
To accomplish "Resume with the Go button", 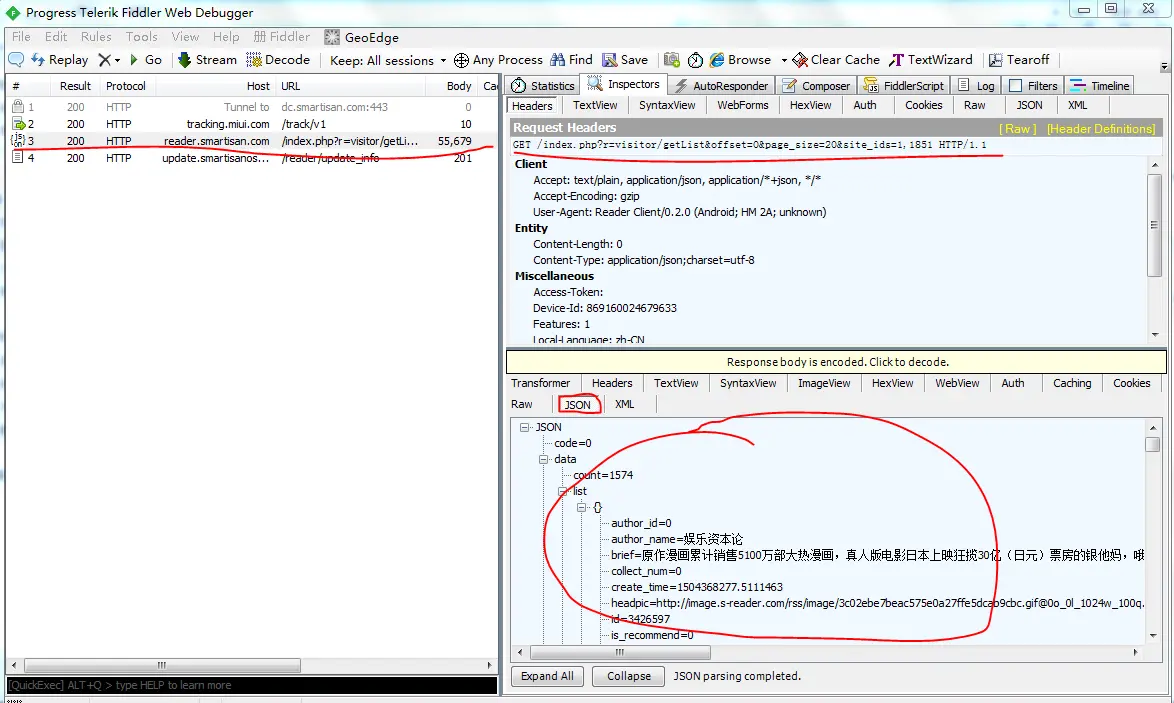I will pyautogui.click(x=145, y=60).
